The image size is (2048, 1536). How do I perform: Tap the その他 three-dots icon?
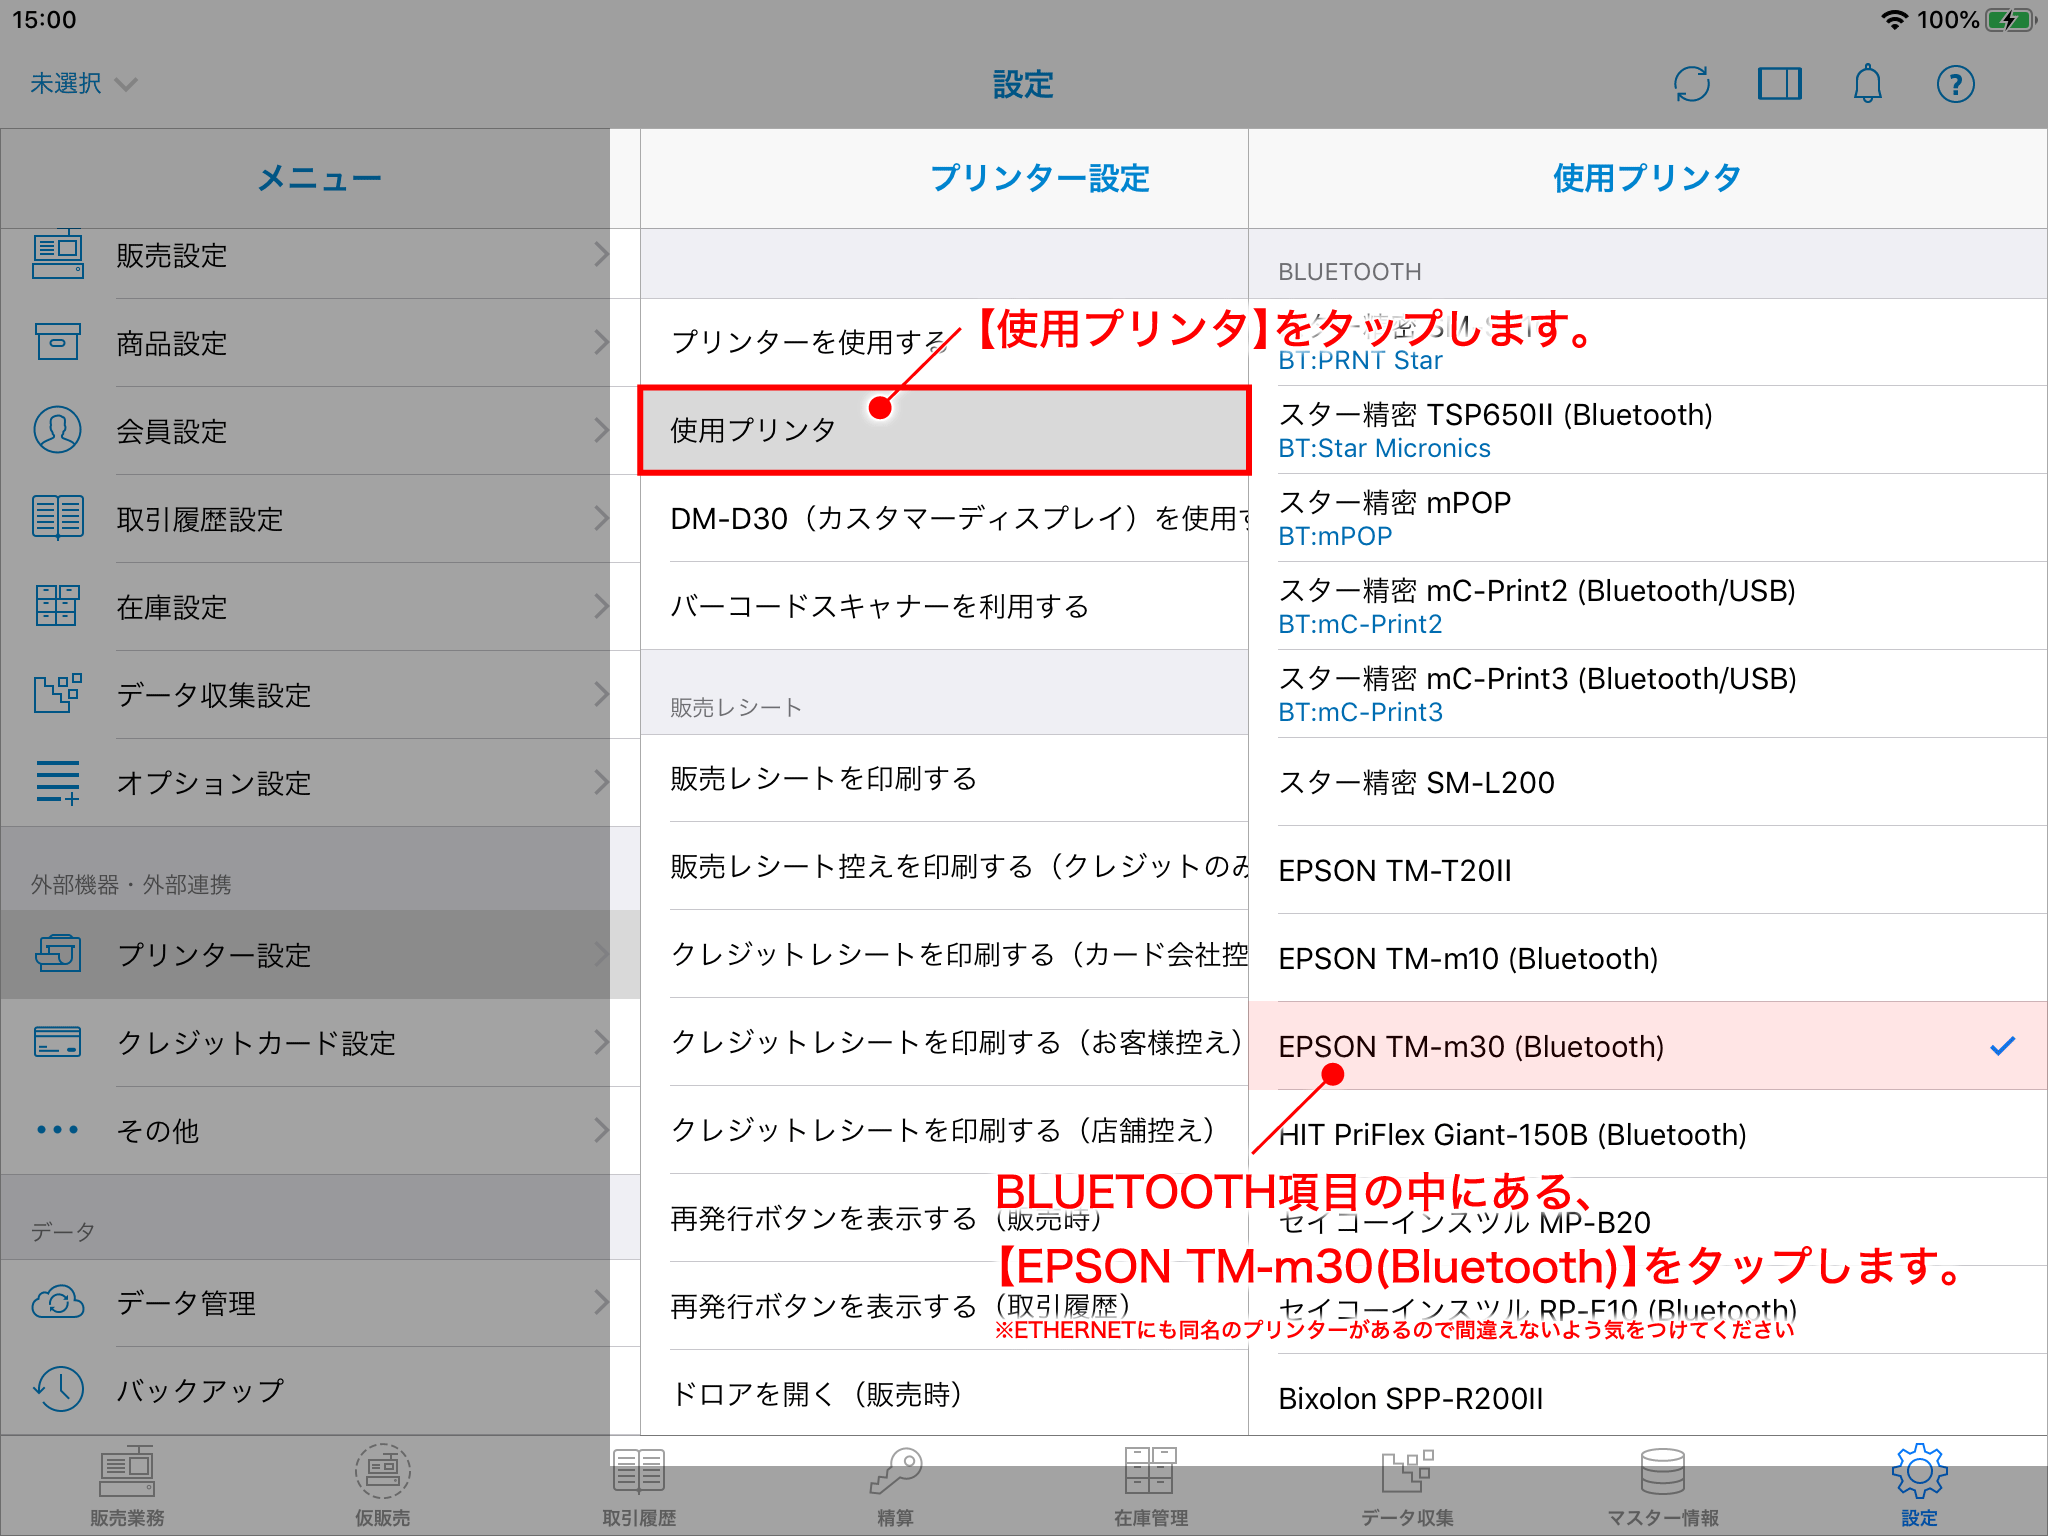point(58,1130)
